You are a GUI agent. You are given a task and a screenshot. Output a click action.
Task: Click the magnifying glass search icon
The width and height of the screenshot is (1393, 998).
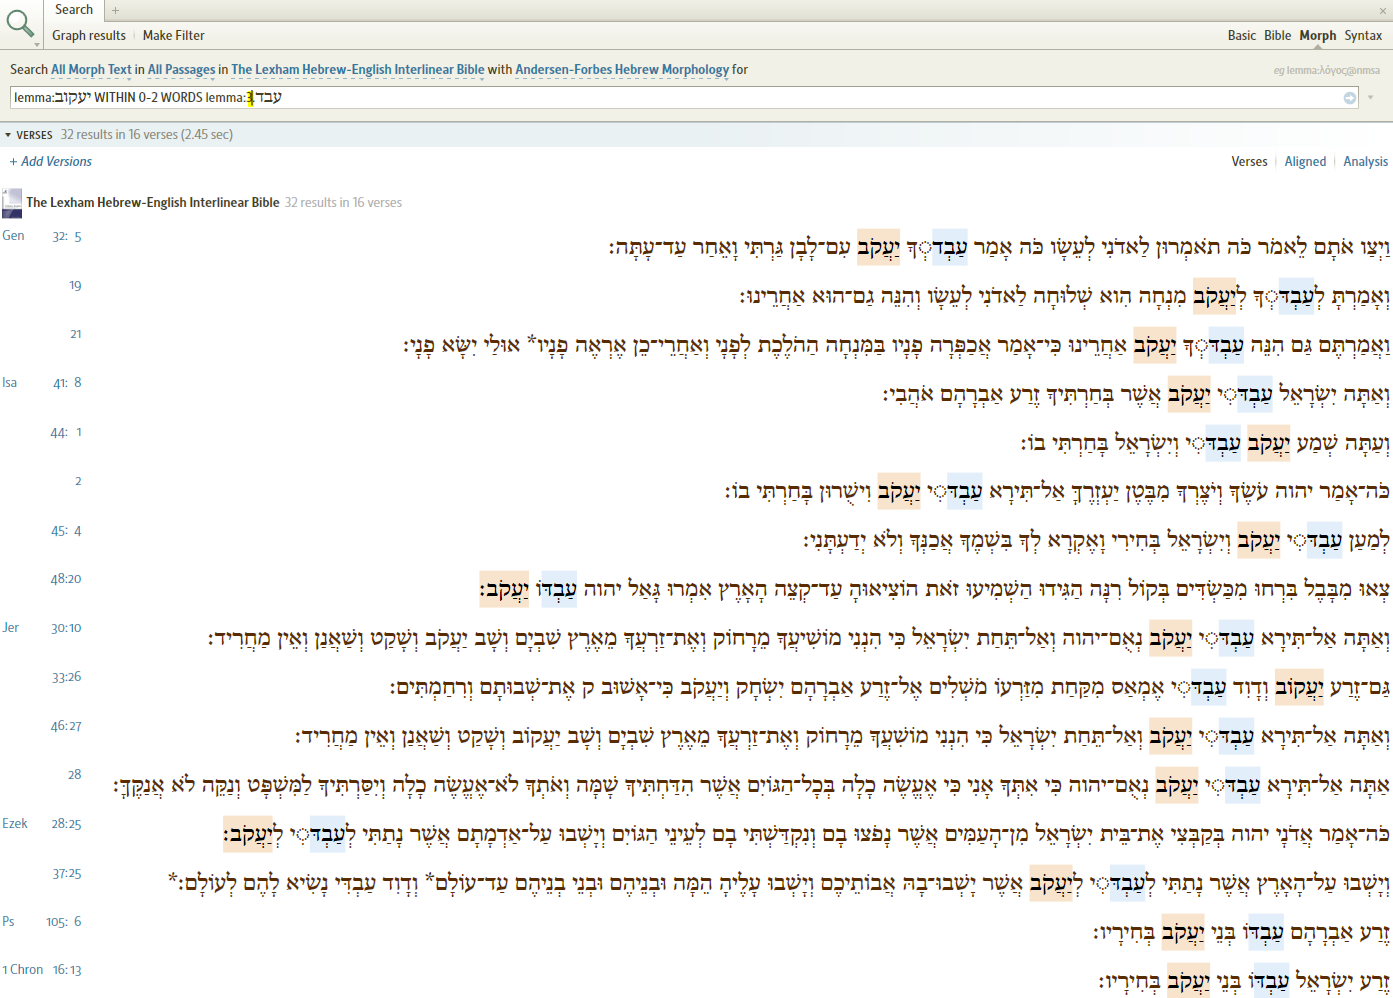19,22
